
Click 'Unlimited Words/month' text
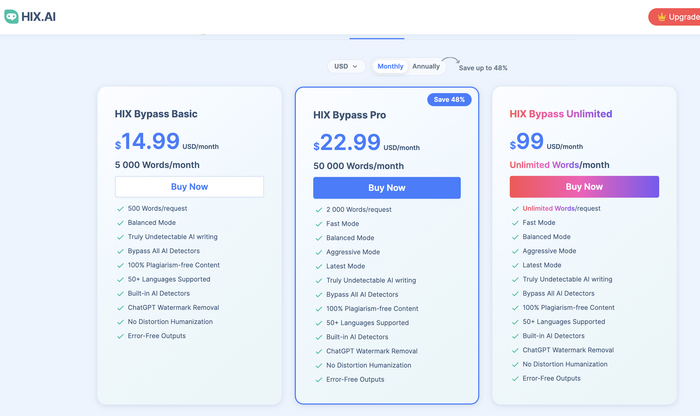[x=559, y=165]
